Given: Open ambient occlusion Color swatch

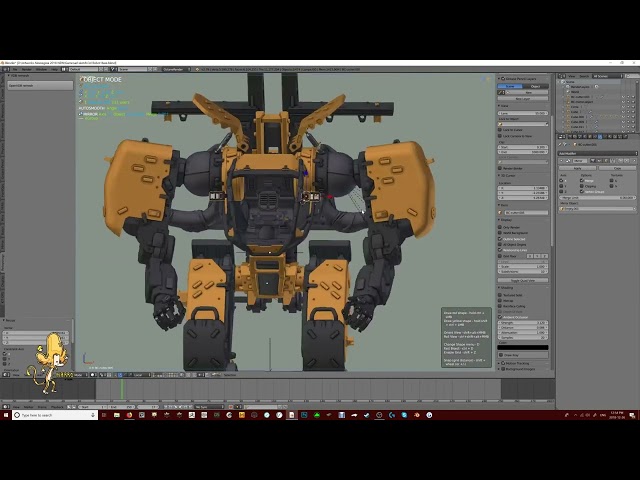Looking at the screenshot, I should click(523, 348).
